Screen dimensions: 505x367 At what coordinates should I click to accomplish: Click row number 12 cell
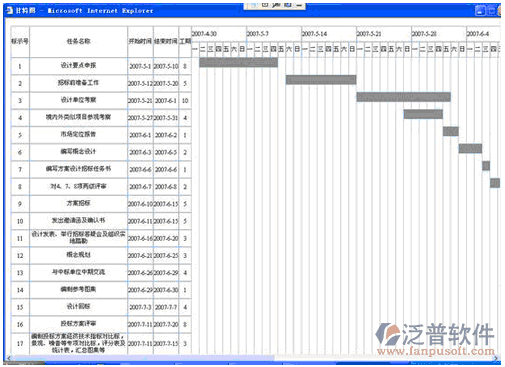pos(20,256)
